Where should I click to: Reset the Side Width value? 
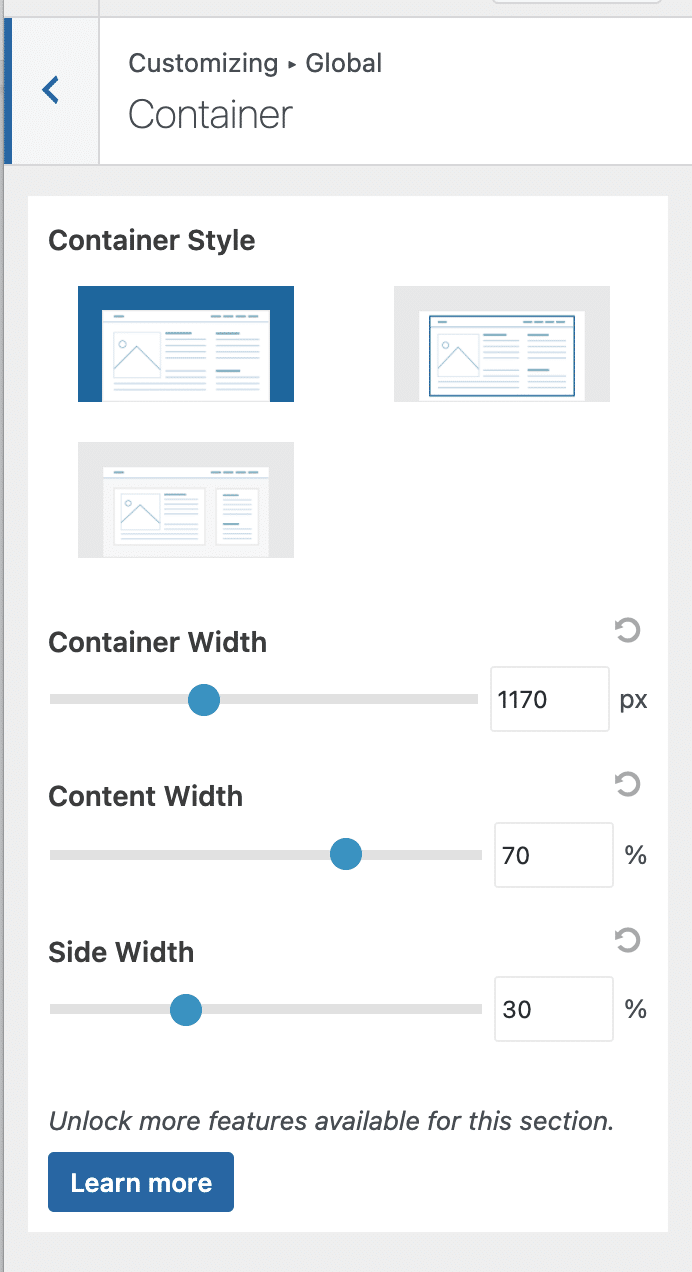click(x=627, y=940)
